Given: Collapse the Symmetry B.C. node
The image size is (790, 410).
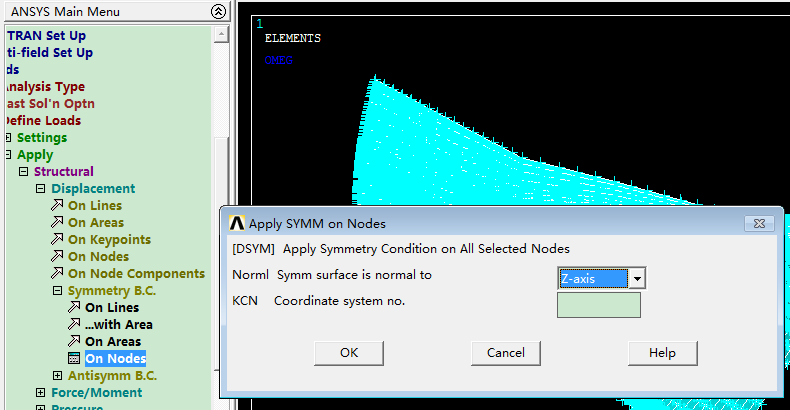Looking at the screenshot, I should point(57,291).
